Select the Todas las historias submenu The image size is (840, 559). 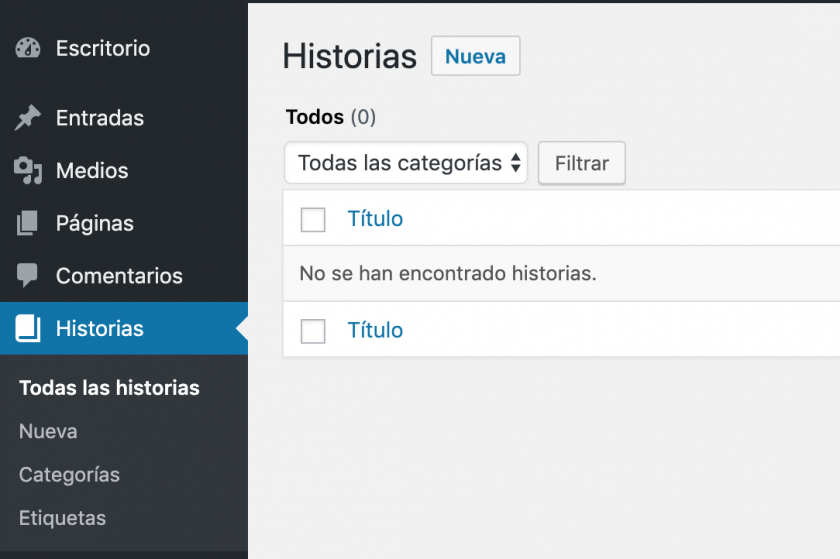109,388
